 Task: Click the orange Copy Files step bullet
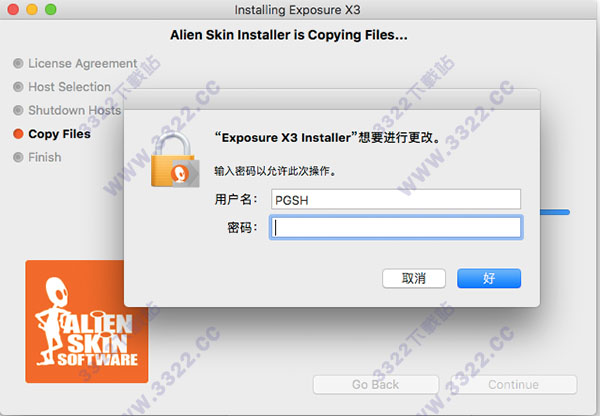coord(18,134)
